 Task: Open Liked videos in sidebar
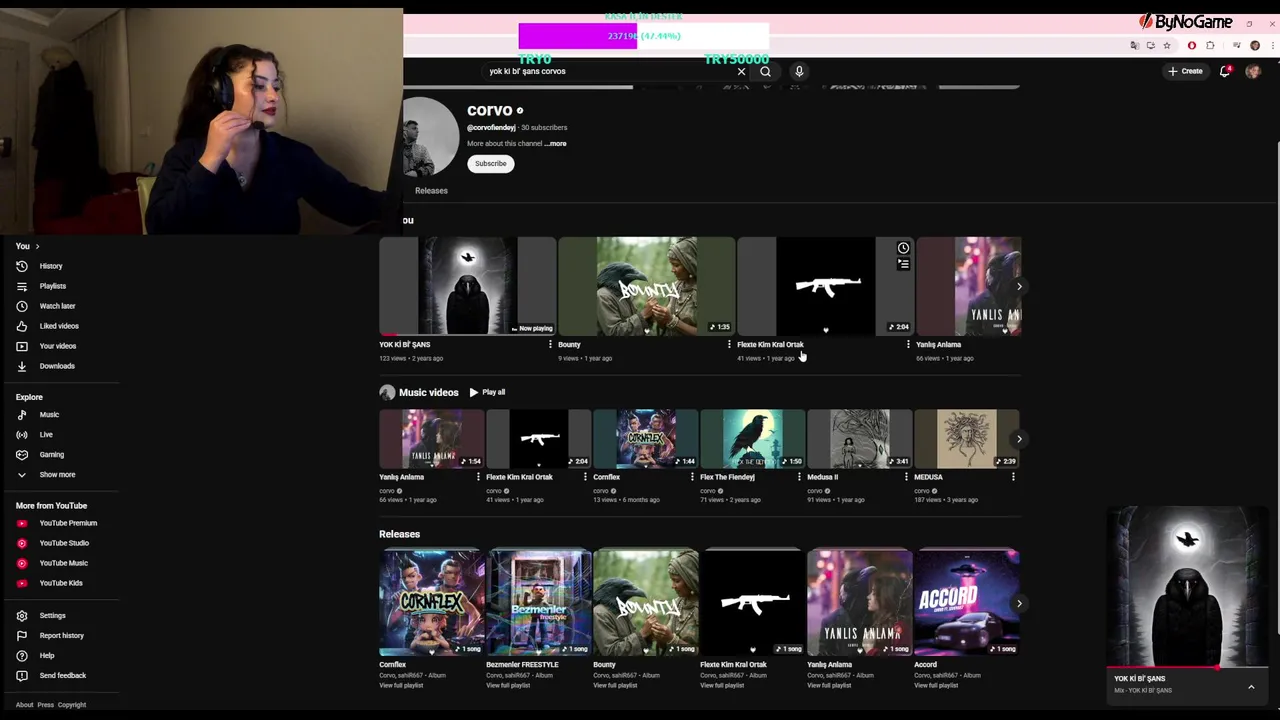[x=60, y=326]
